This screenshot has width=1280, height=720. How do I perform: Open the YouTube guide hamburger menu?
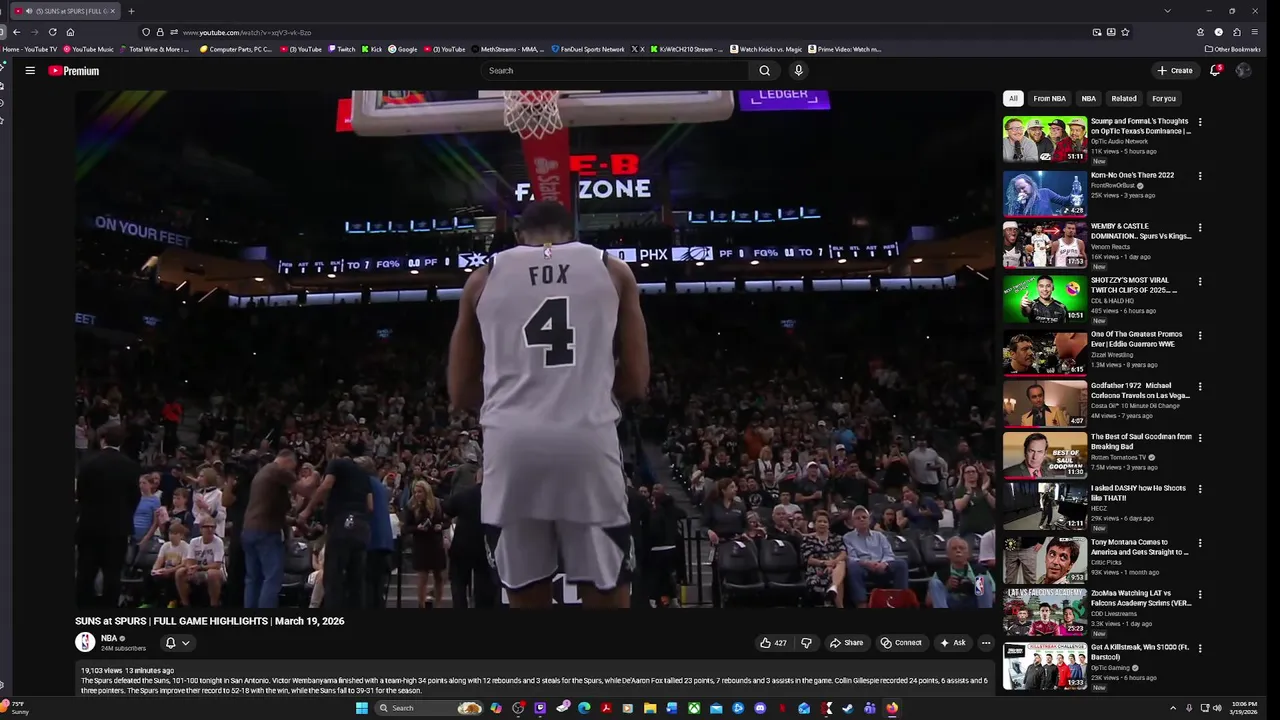pyautogui.click(x=30, y=71)
